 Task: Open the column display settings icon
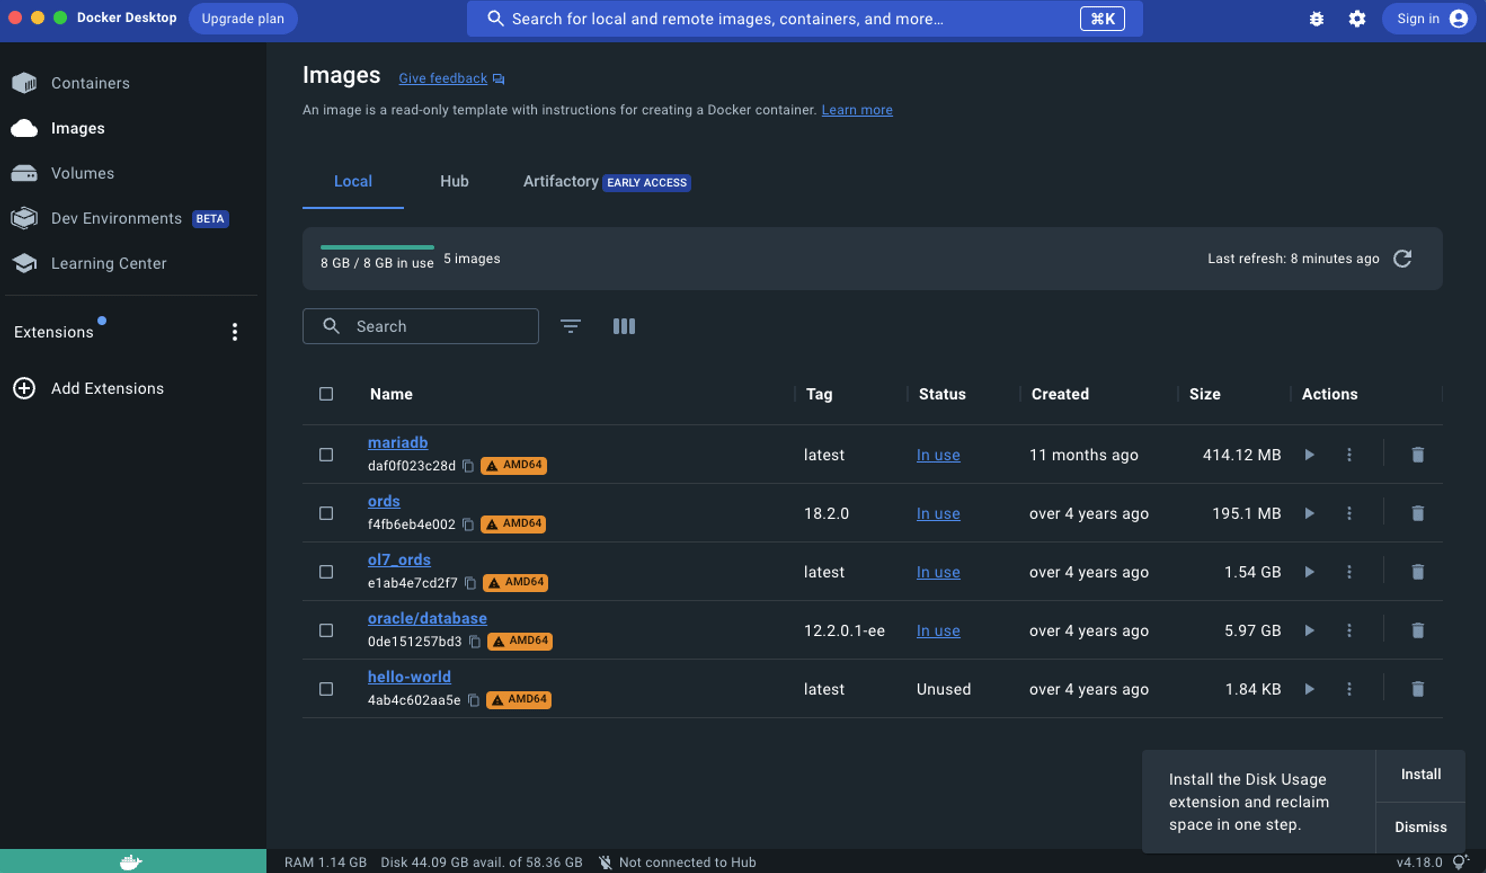click(624, 326)
